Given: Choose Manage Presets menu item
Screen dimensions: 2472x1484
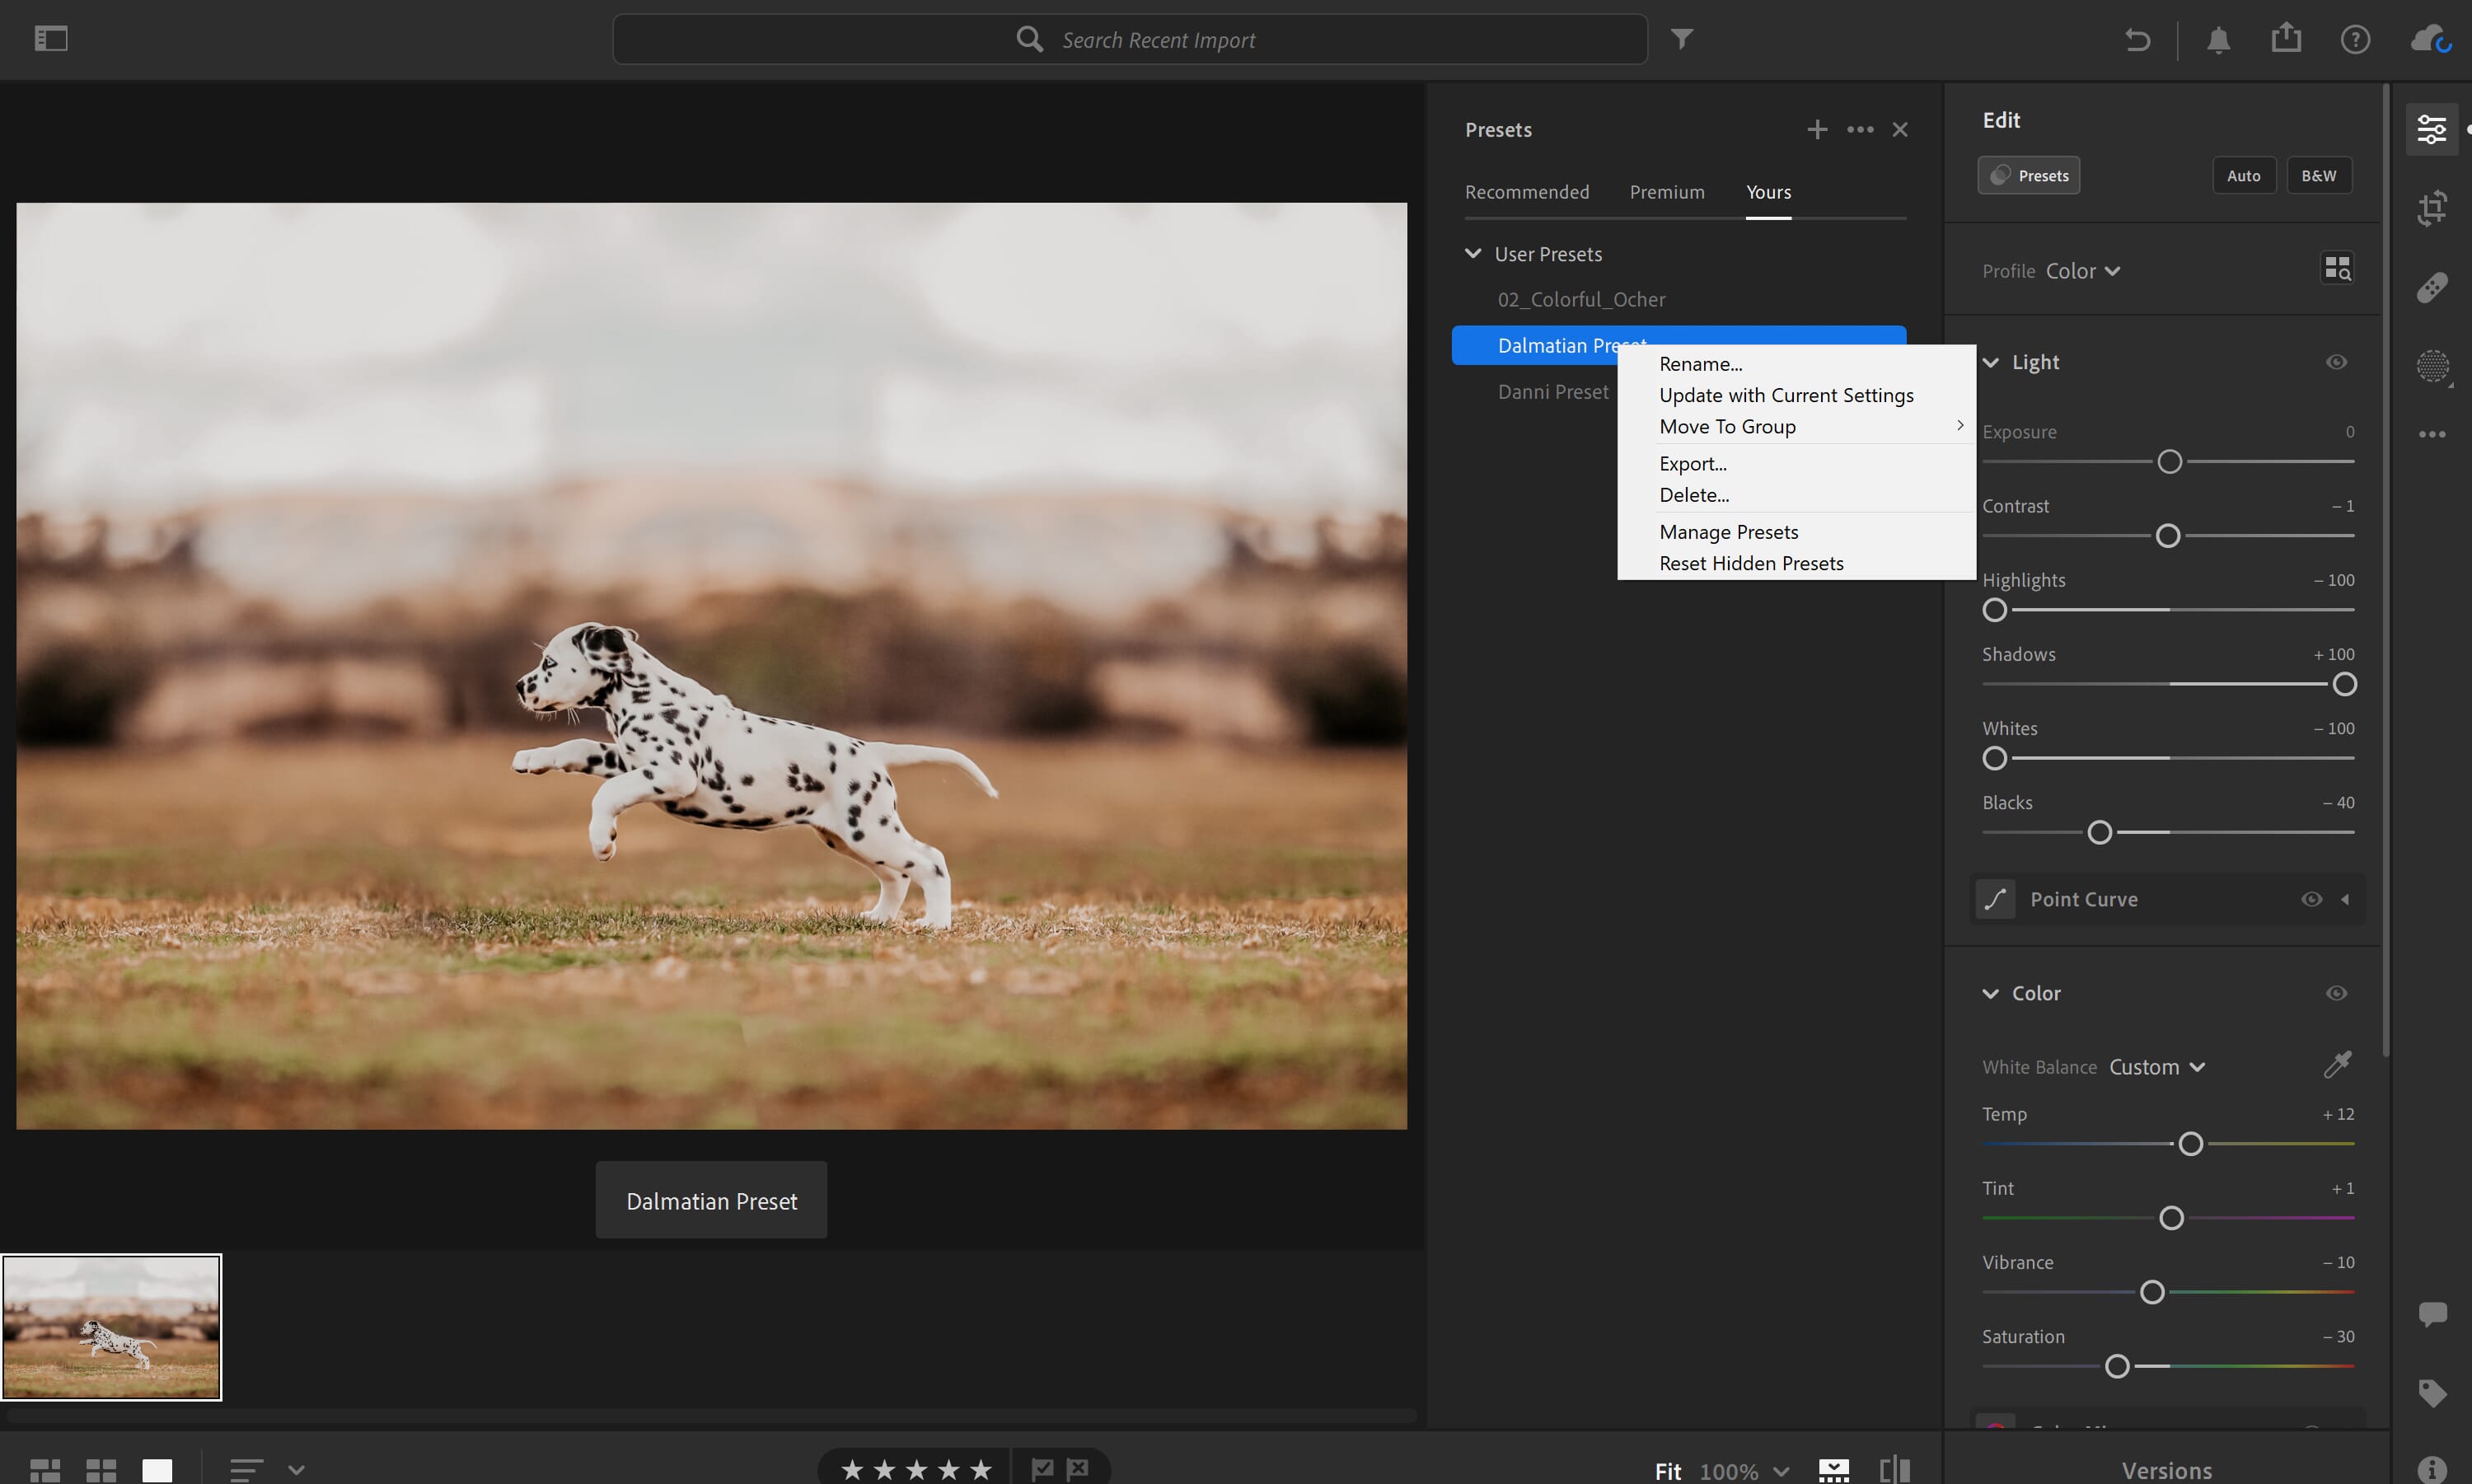Looking at the screenshot, I should tap(1796, 532).
